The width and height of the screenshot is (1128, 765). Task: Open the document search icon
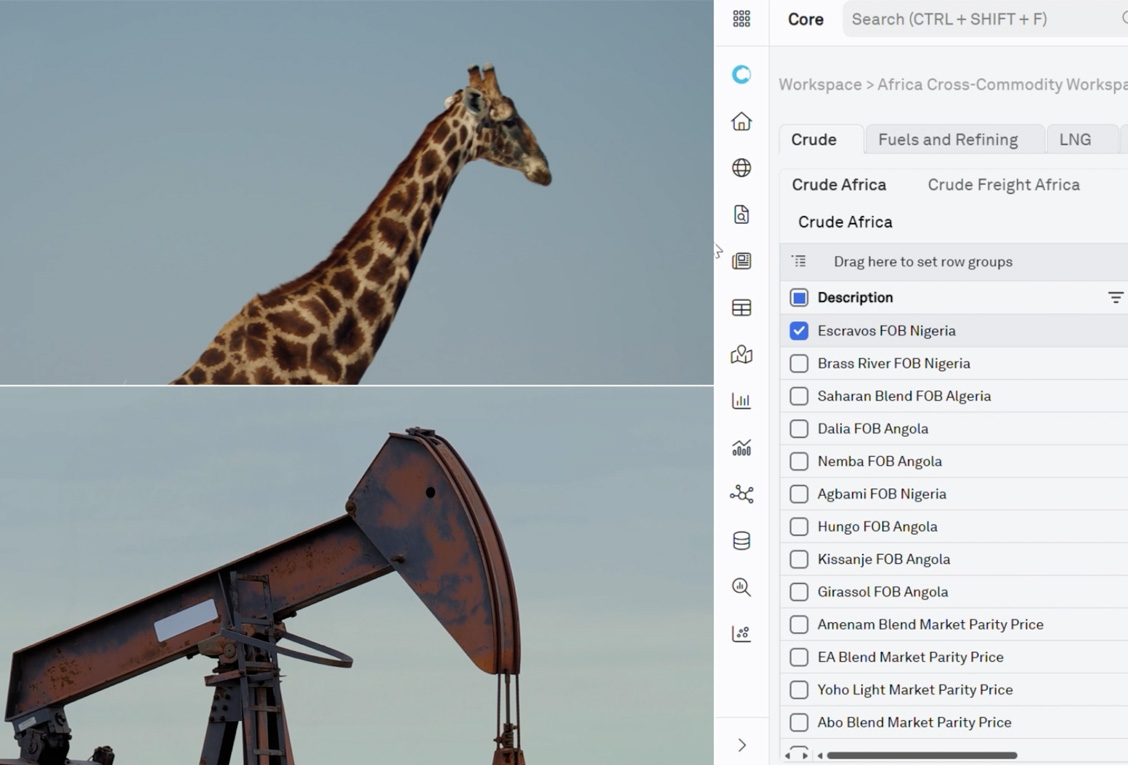pyautogui.click(x=742, y=214)
